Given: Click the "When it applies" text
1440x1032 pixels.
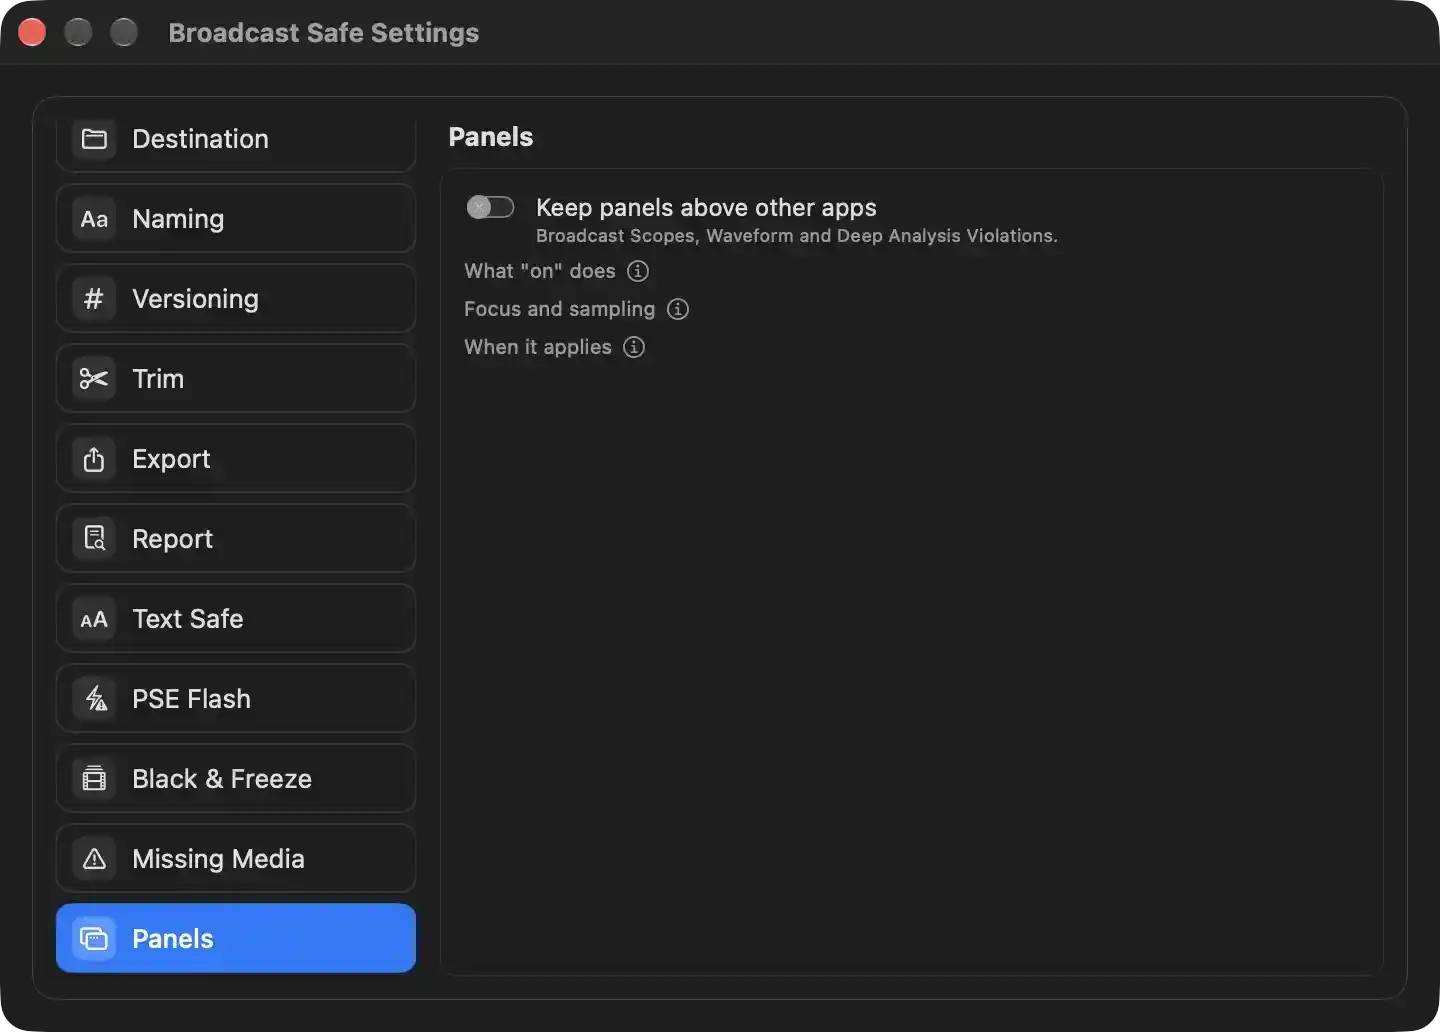Looking at the screenshot, I should coord(538,347).
